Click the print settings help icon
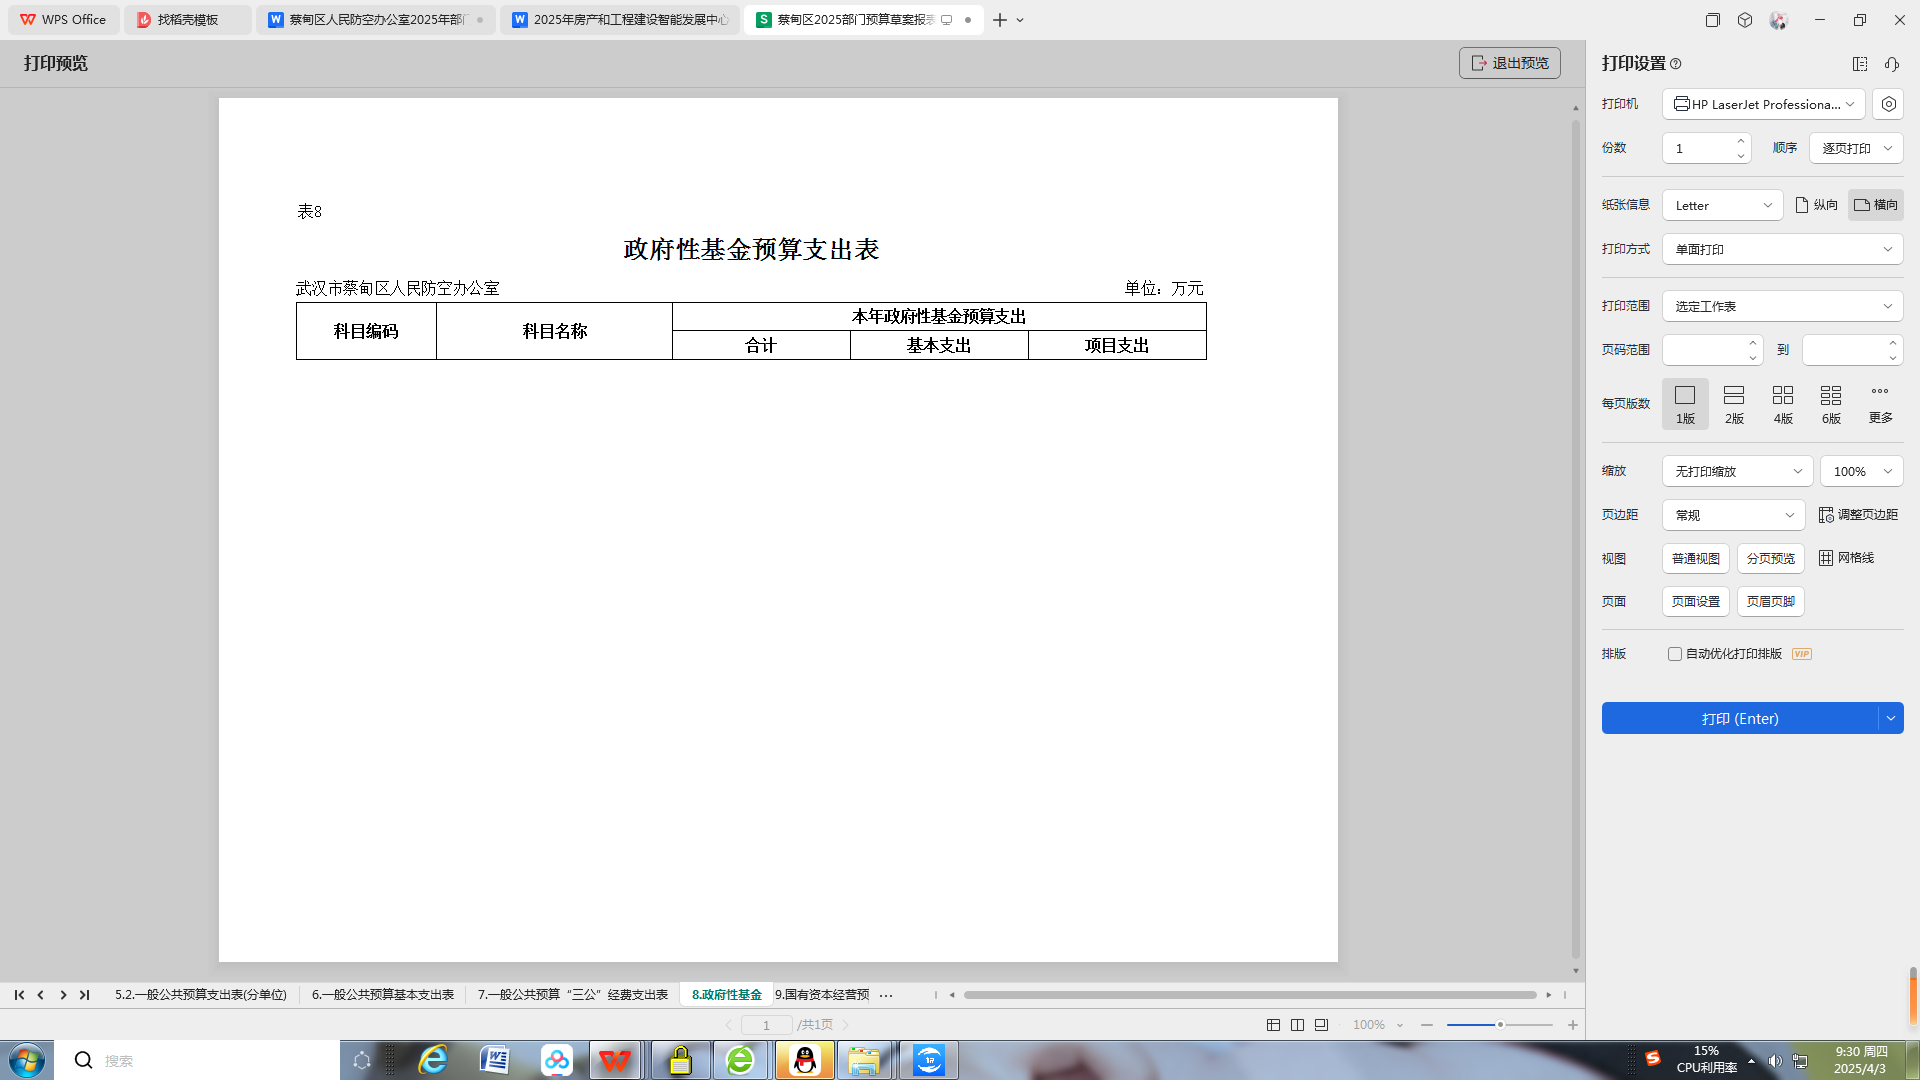1920x1080 pixels. click(x=1676, y=64)
